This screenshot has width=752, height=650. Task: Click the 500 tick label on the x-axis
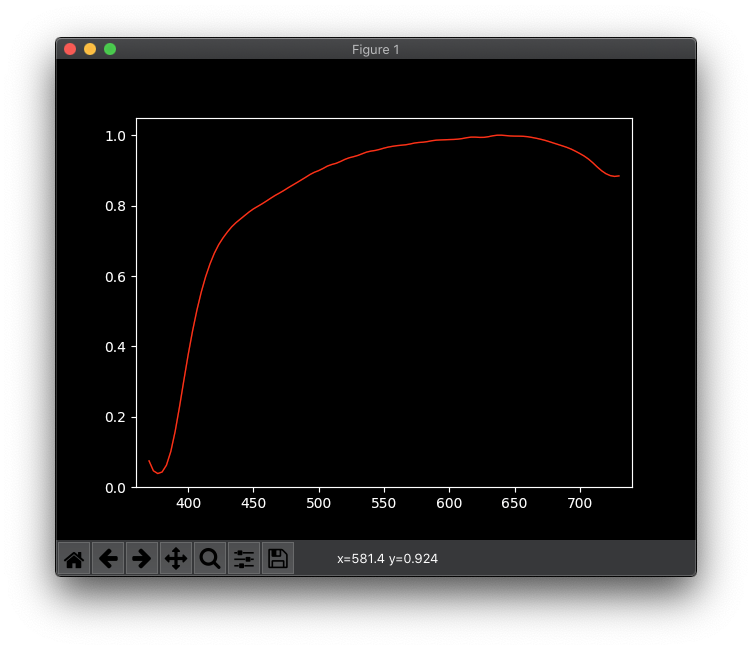click(x=319, y=504)
